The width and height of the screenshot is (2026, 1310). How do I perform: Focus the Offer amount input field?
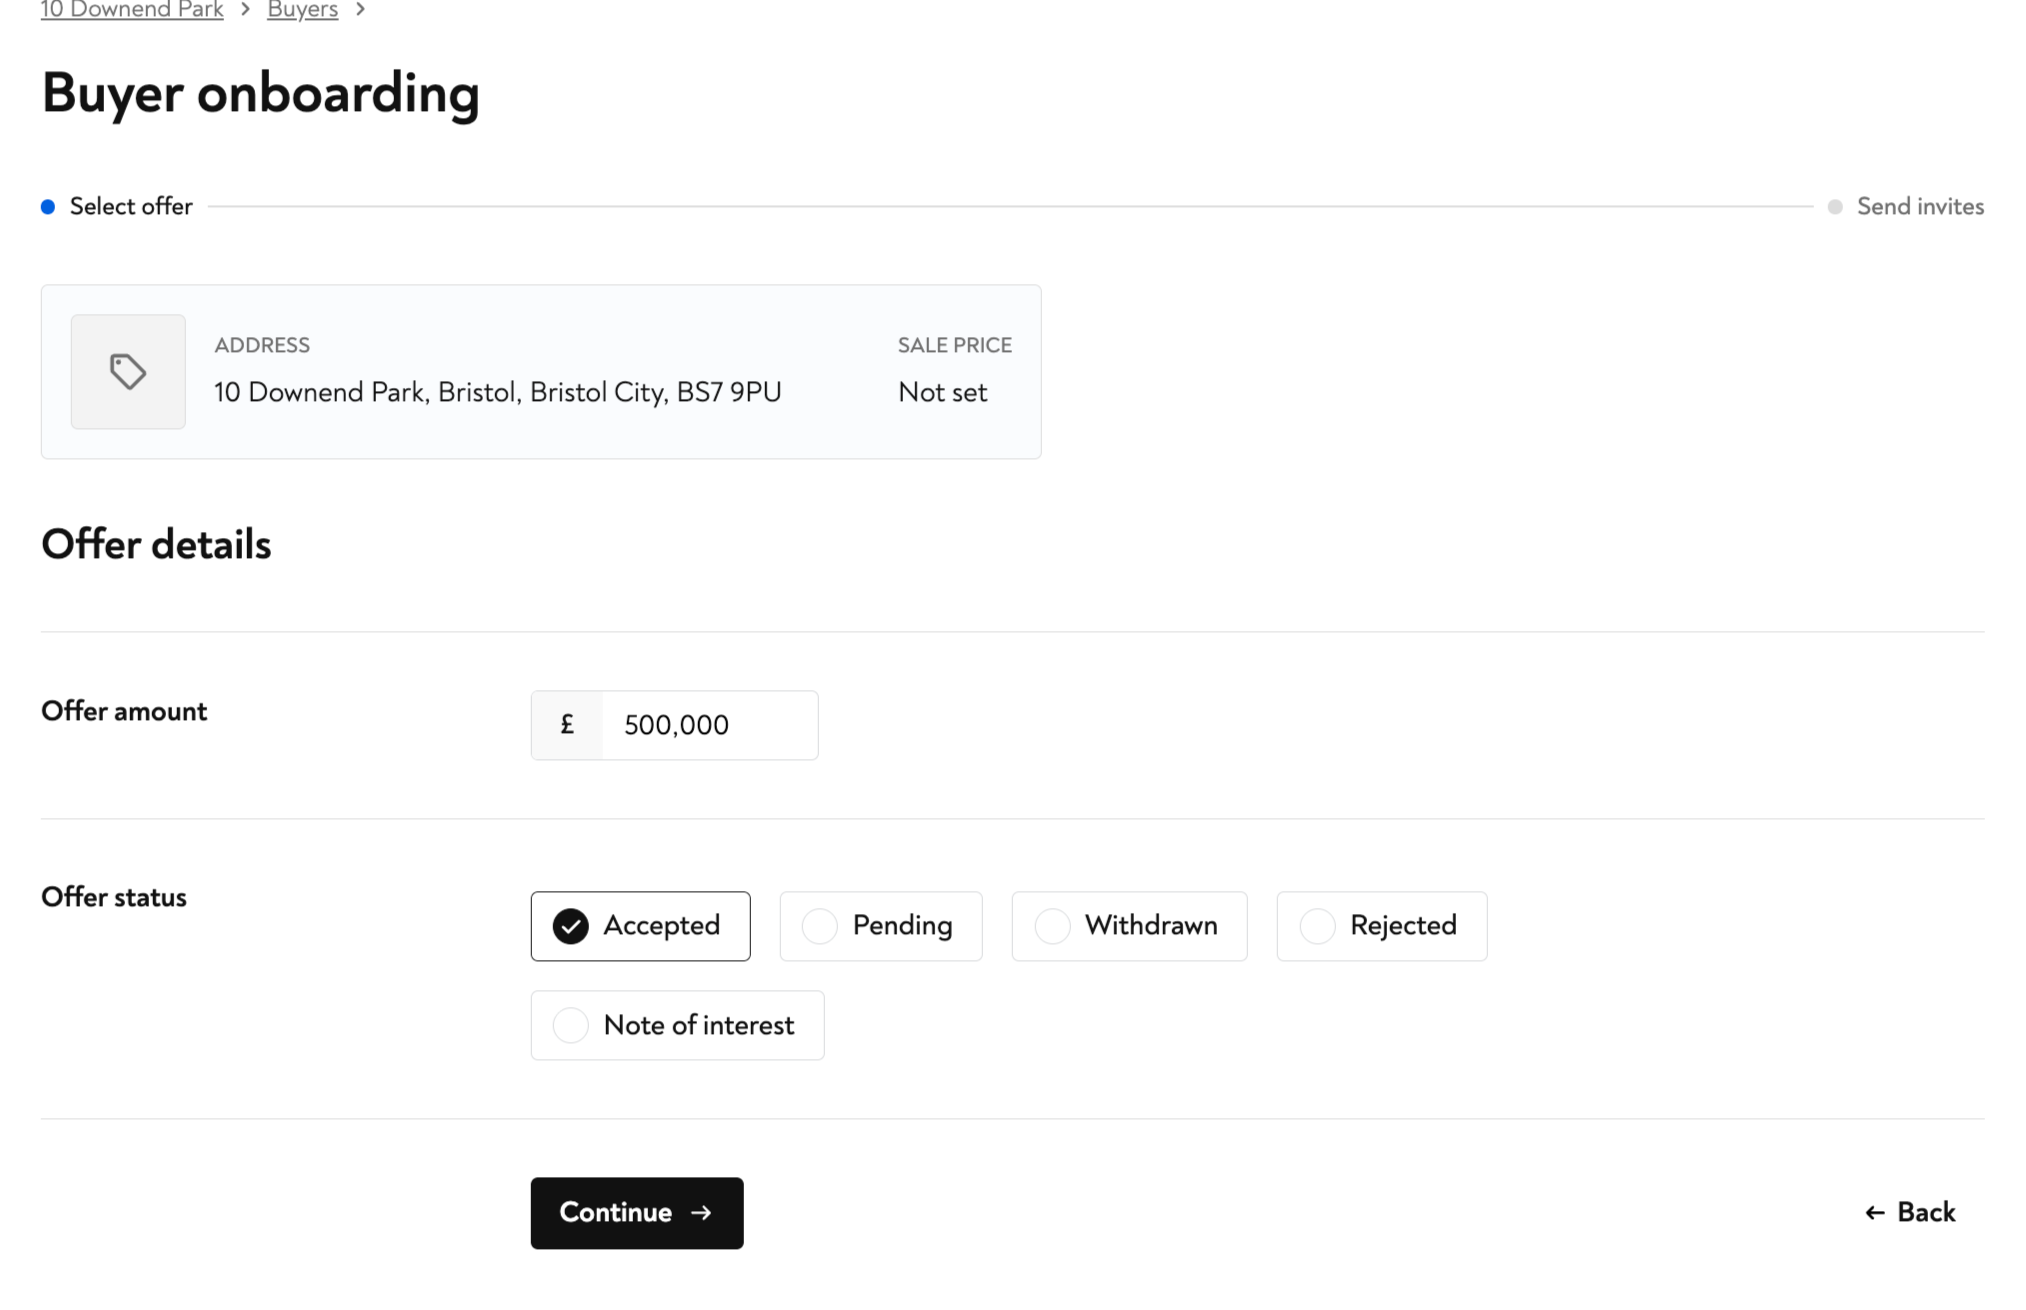(x=708, y=725)
